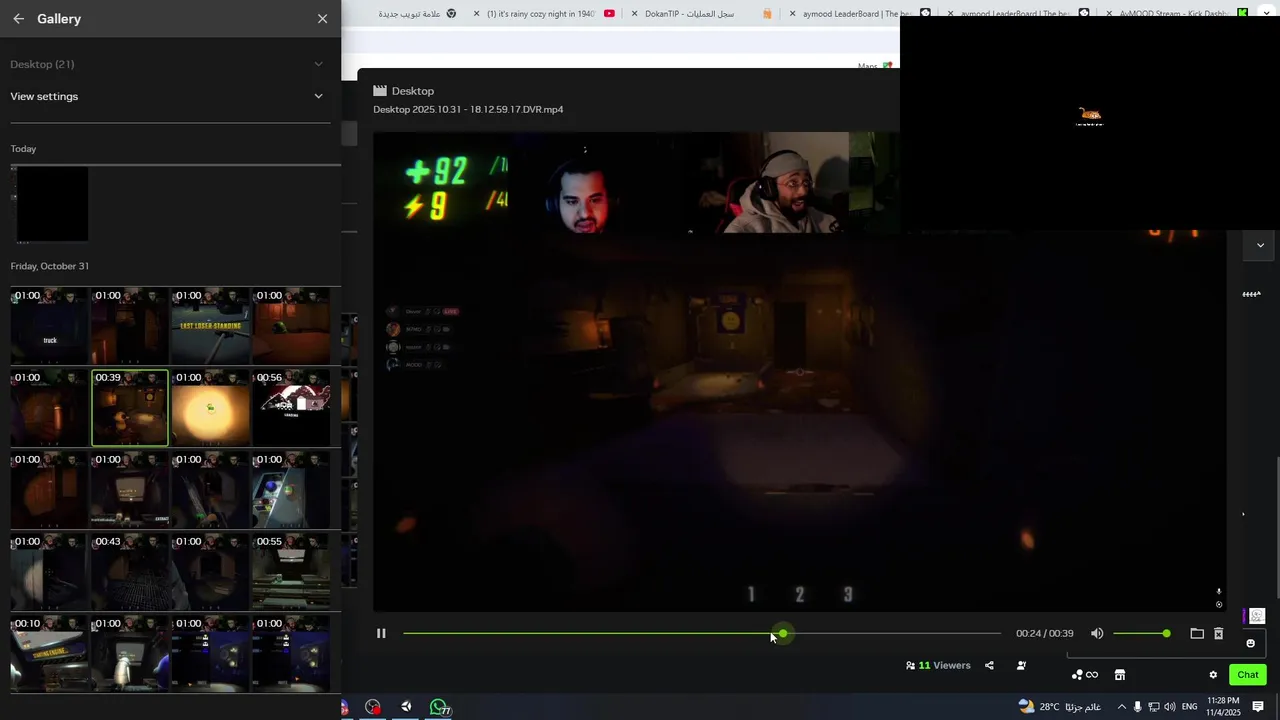
Task: Open the store shop icon
Action: 1120,675
